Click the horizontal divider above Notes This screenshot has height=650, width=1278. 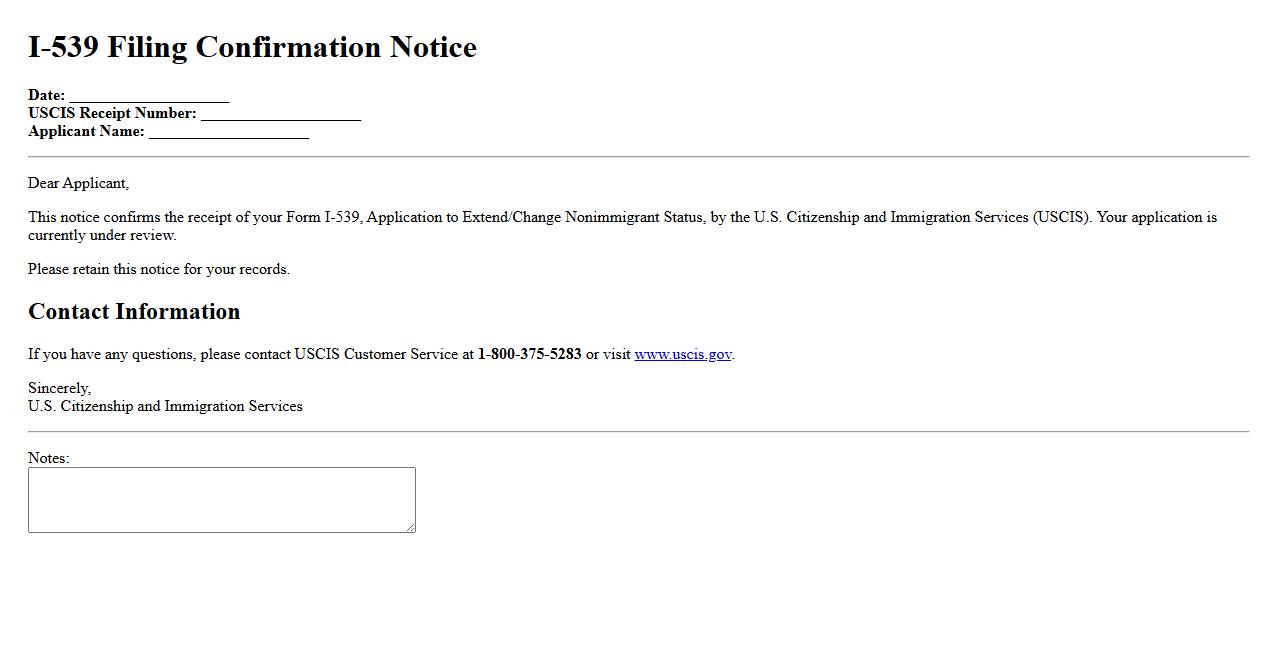(x=638, y=432)
